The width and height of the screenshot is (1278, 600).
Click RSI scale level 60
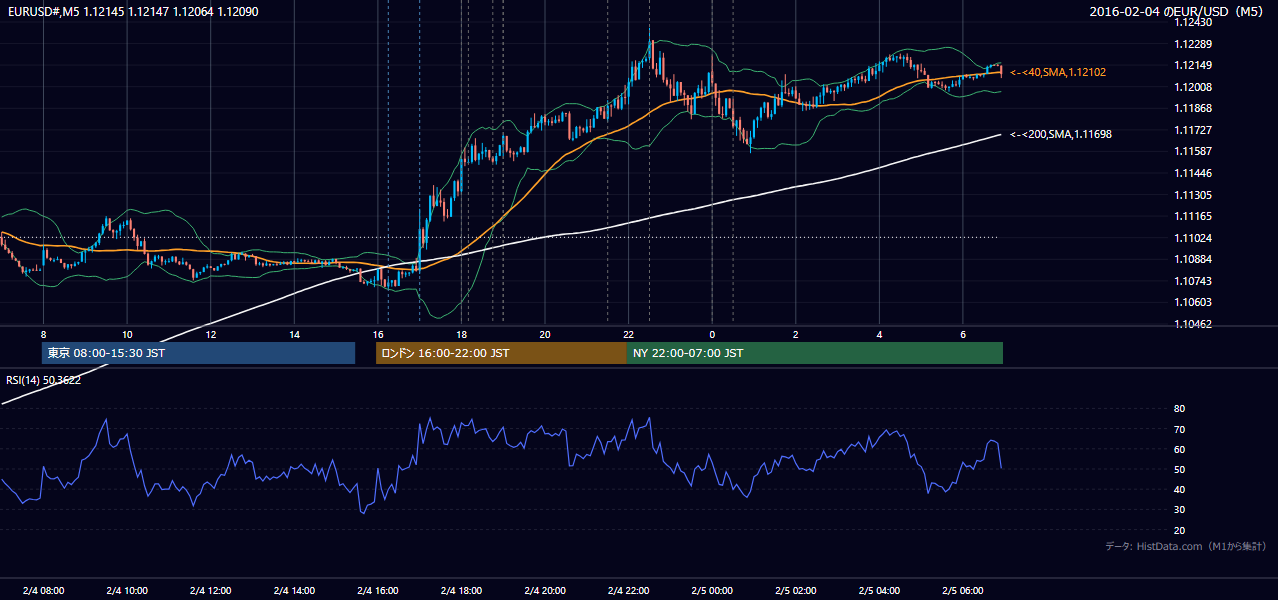click(x=1180, y=450)
